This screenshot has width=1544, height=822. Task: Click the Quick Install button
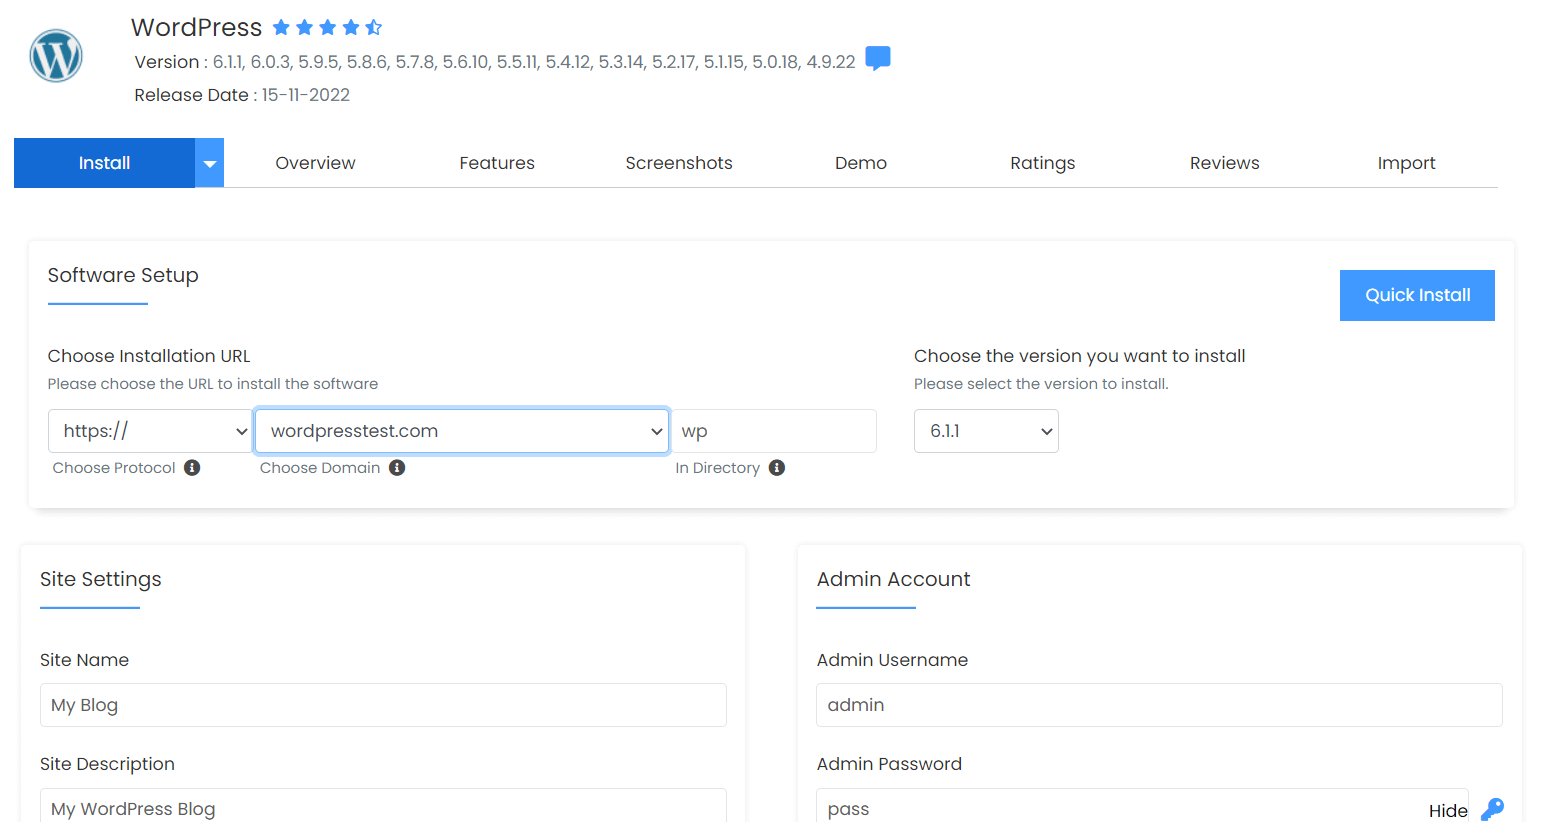[1417, 295]
